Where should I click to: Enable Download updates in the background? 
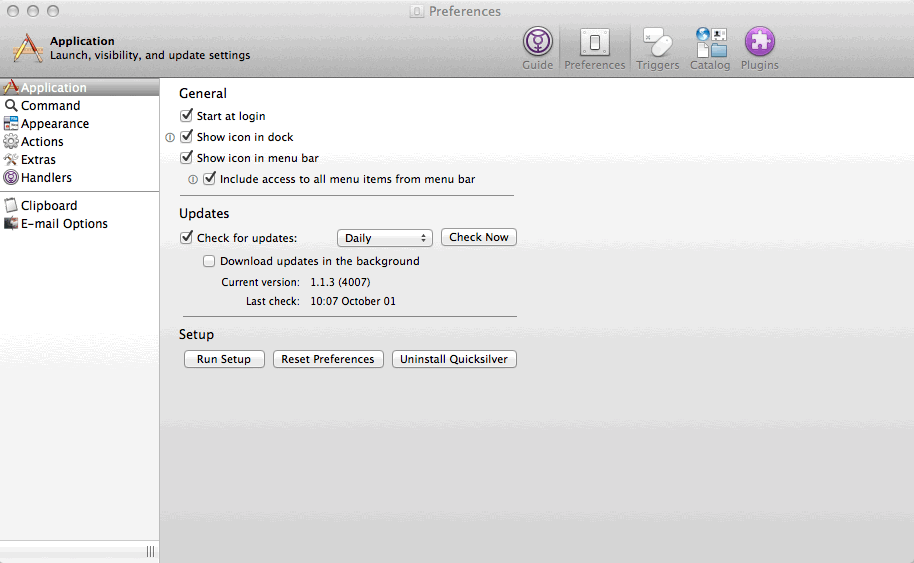pos(209,261)
